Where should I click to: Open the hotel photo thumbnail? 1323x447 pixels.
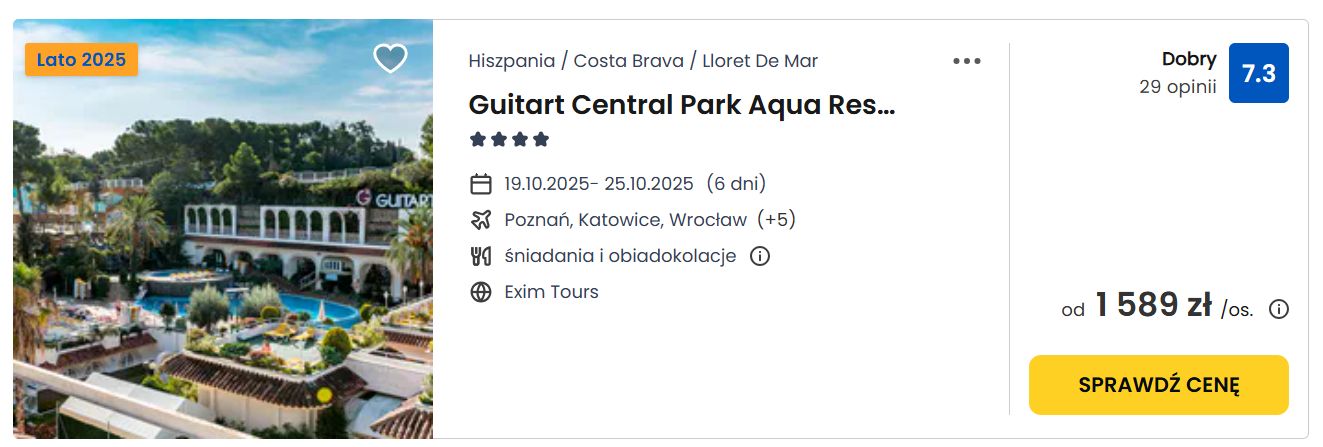(223, 229)
